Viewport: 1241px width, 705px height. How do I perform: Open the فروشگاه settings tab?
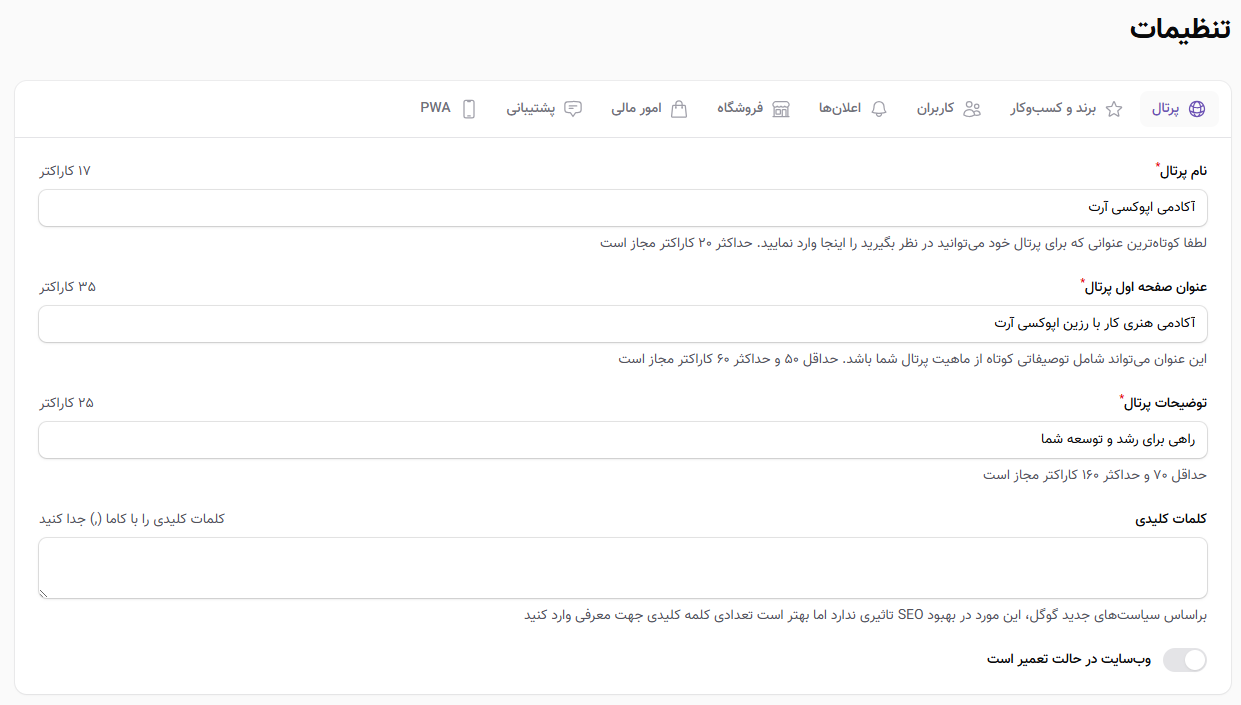(x=753, y=109)
